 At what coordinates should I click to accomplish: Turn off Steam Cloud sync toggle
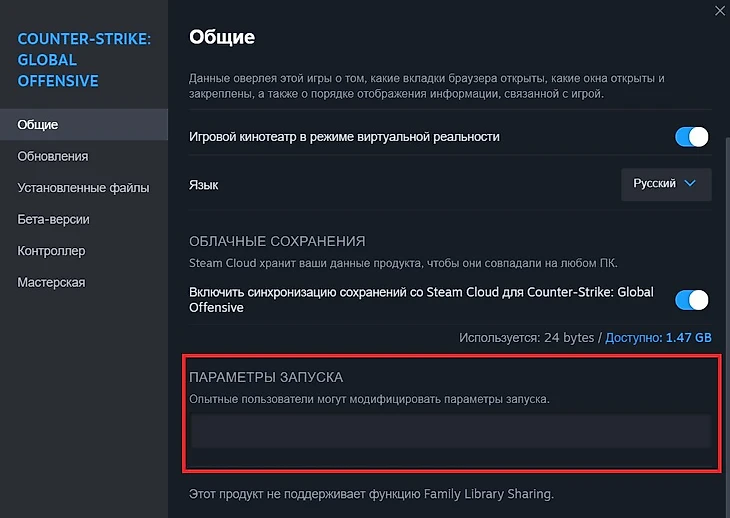click(x=692, y=300)
